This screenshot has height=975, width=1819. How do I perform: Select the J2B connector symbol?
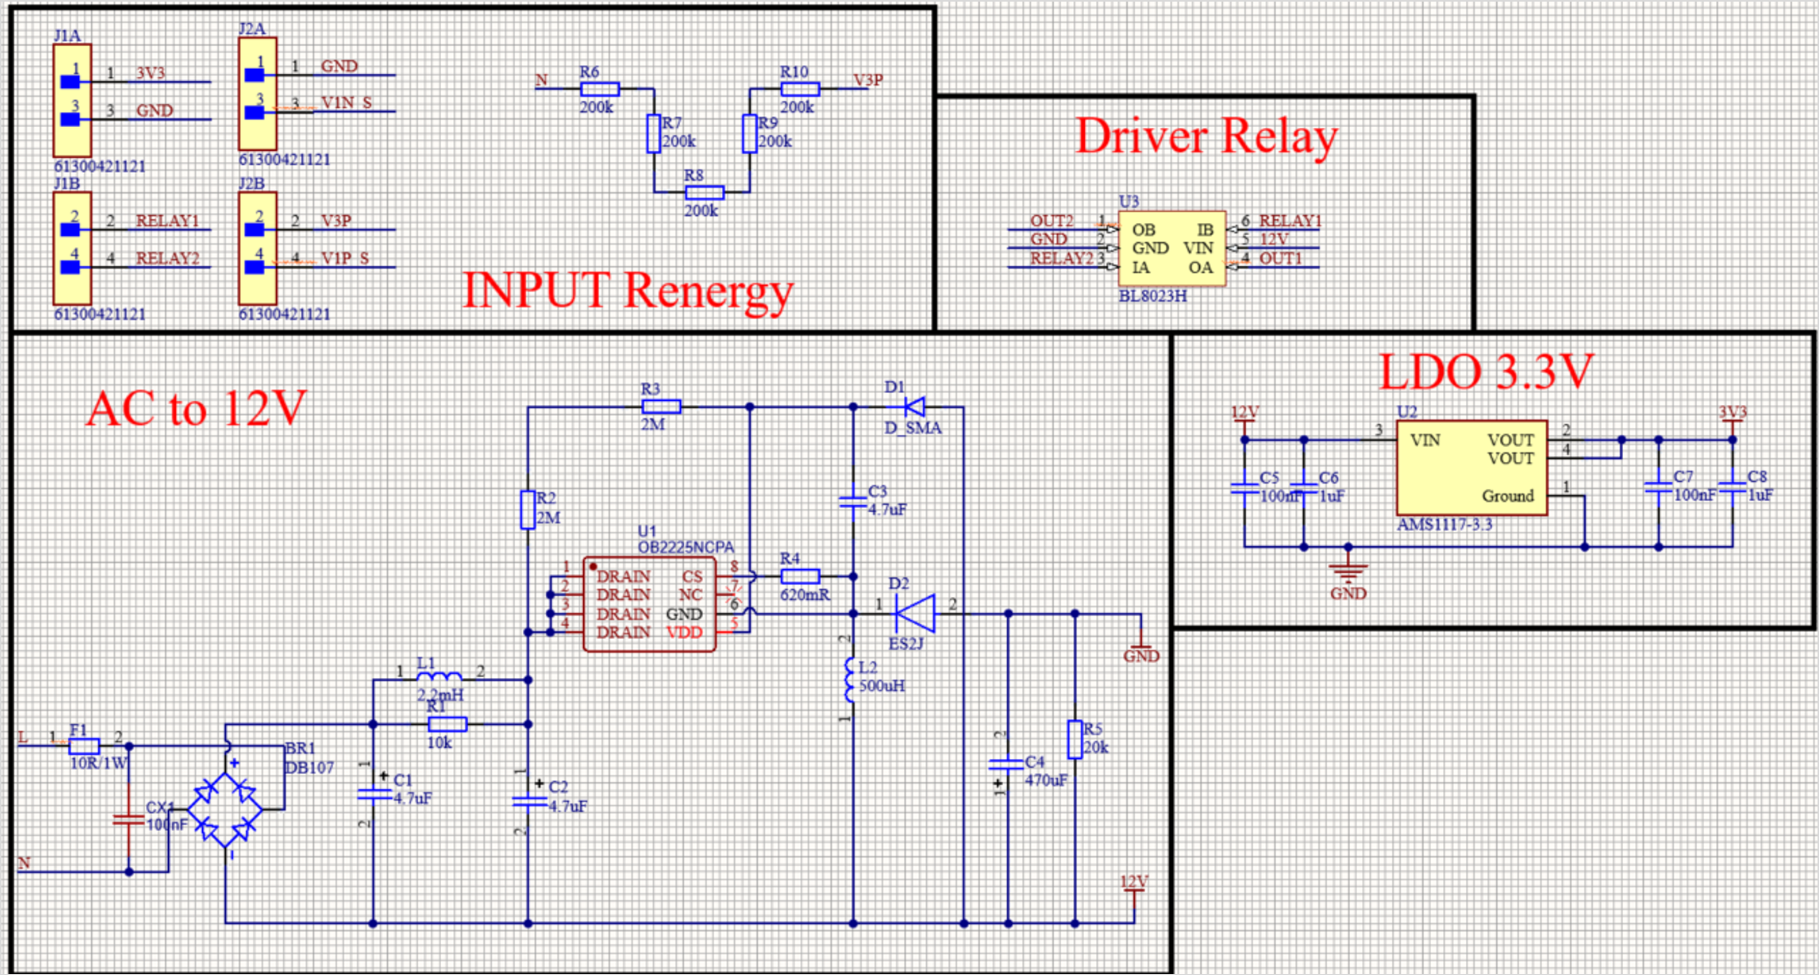pos(257,248)
